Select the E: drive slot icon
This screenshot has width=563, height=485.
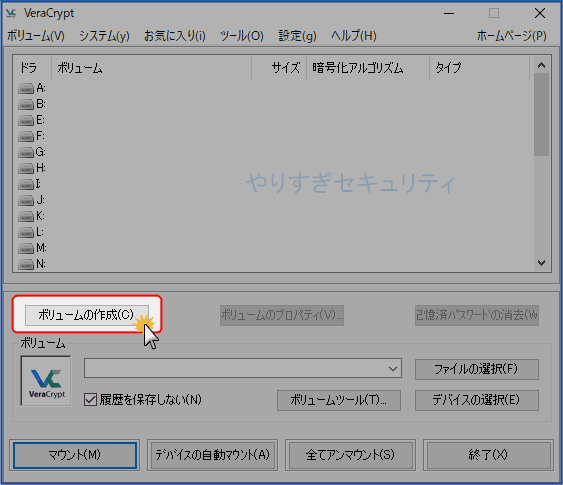coord(26,120)
